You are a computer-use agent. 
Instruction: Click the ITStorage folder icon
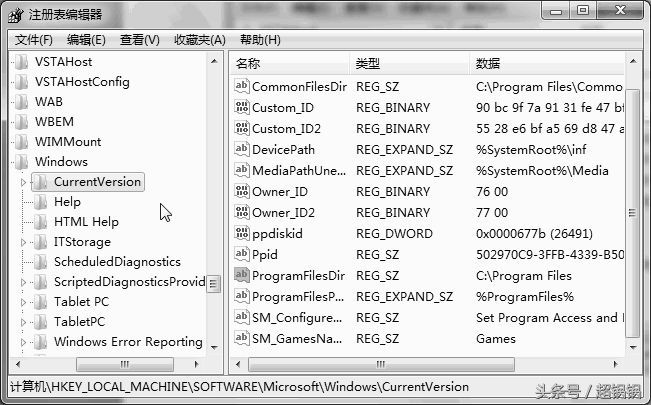[41, 242]
